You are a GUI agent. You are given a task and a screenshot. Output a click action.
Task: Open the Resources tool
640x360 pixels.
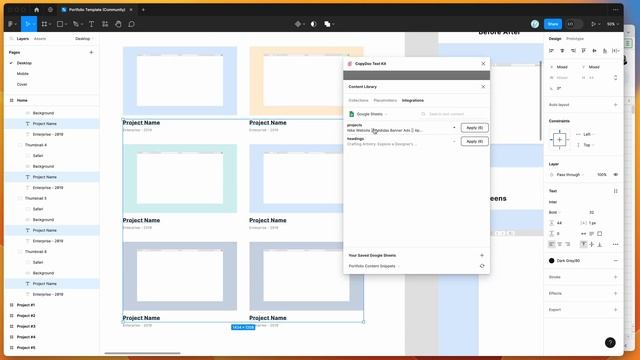[x=105, y=24]
